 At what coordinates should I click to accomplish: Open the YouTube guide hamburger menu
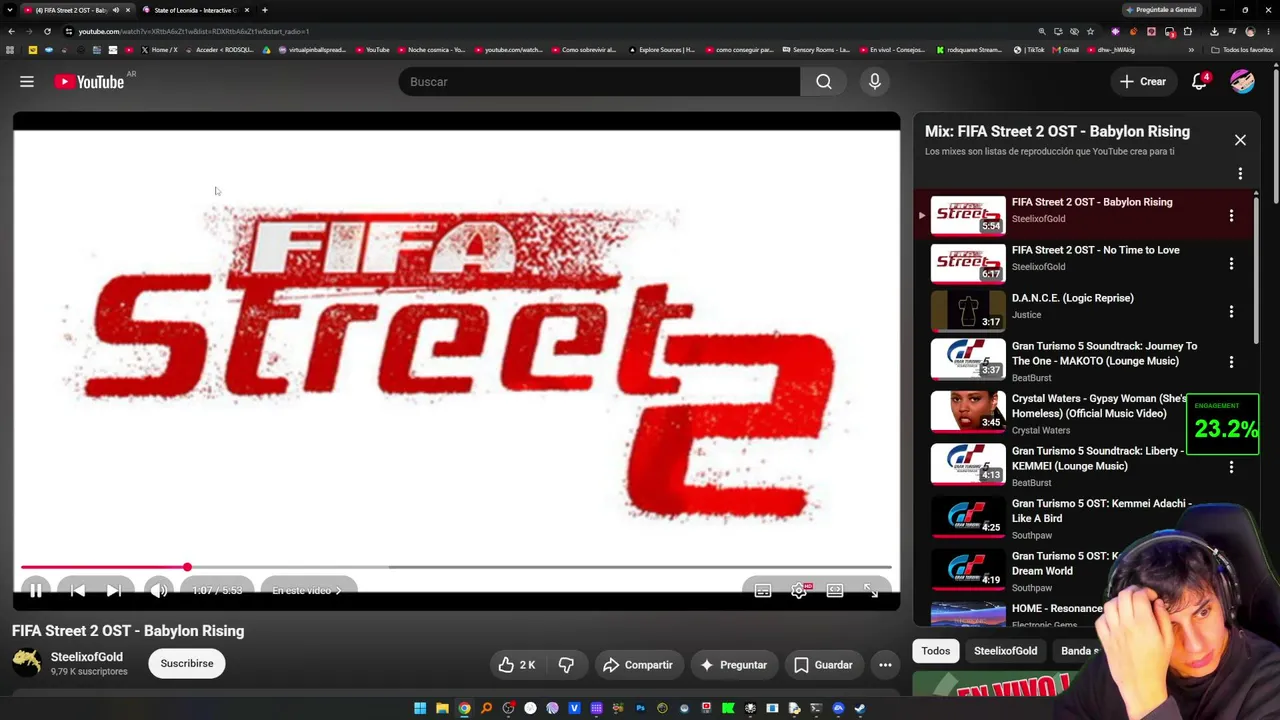27,82
